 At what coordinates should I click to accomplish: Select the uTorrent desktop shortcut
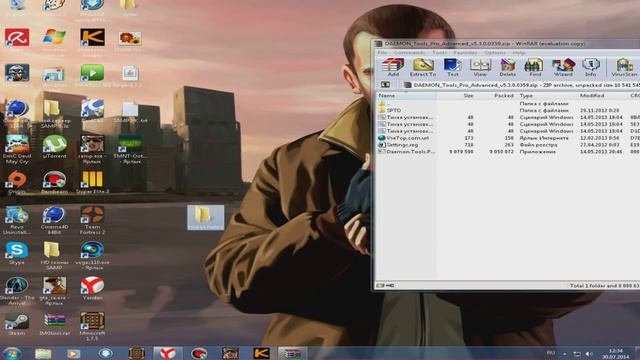(x=54, y=147)
